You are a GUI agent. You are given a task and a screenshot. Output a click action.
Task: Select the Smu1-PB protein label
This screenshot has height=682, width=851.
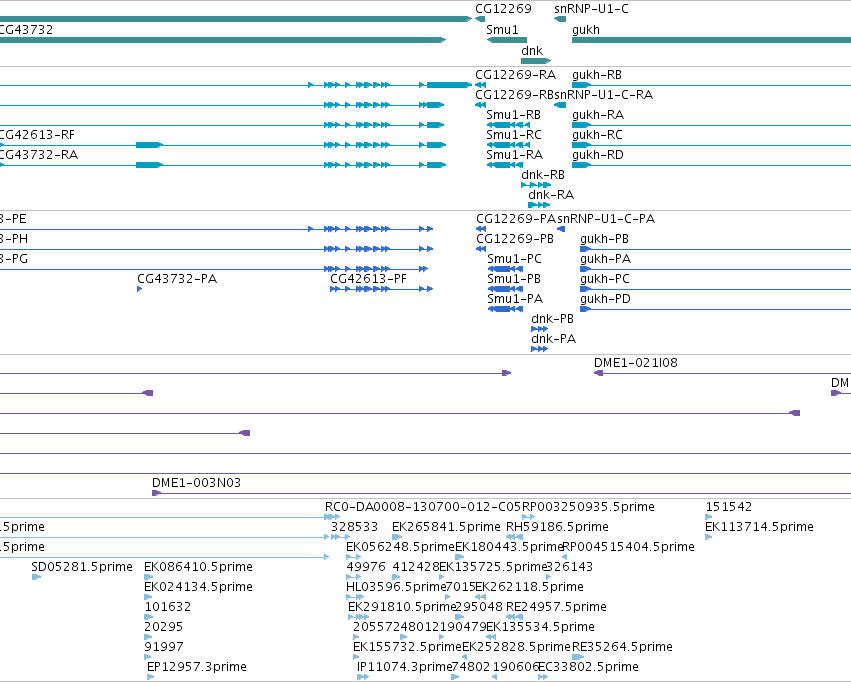coord(514,279)
